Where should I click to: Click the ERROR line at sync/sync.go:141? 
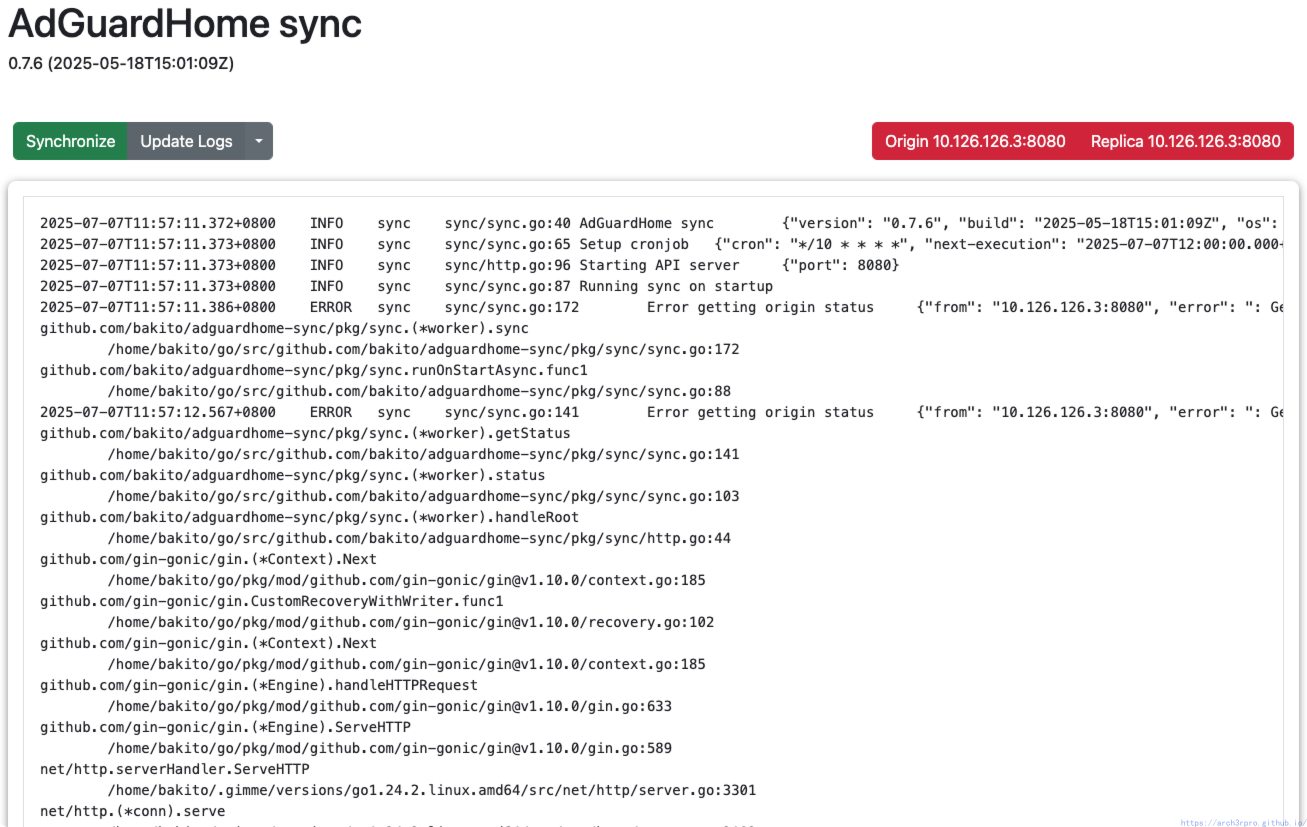[661, 412]
